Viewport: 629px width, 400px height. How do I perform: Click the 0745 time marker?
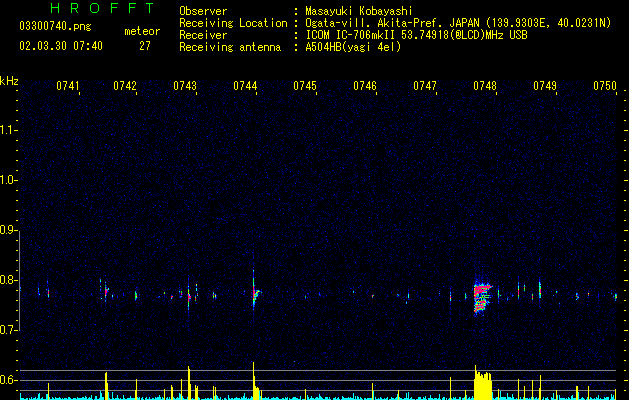click(305, 86)
